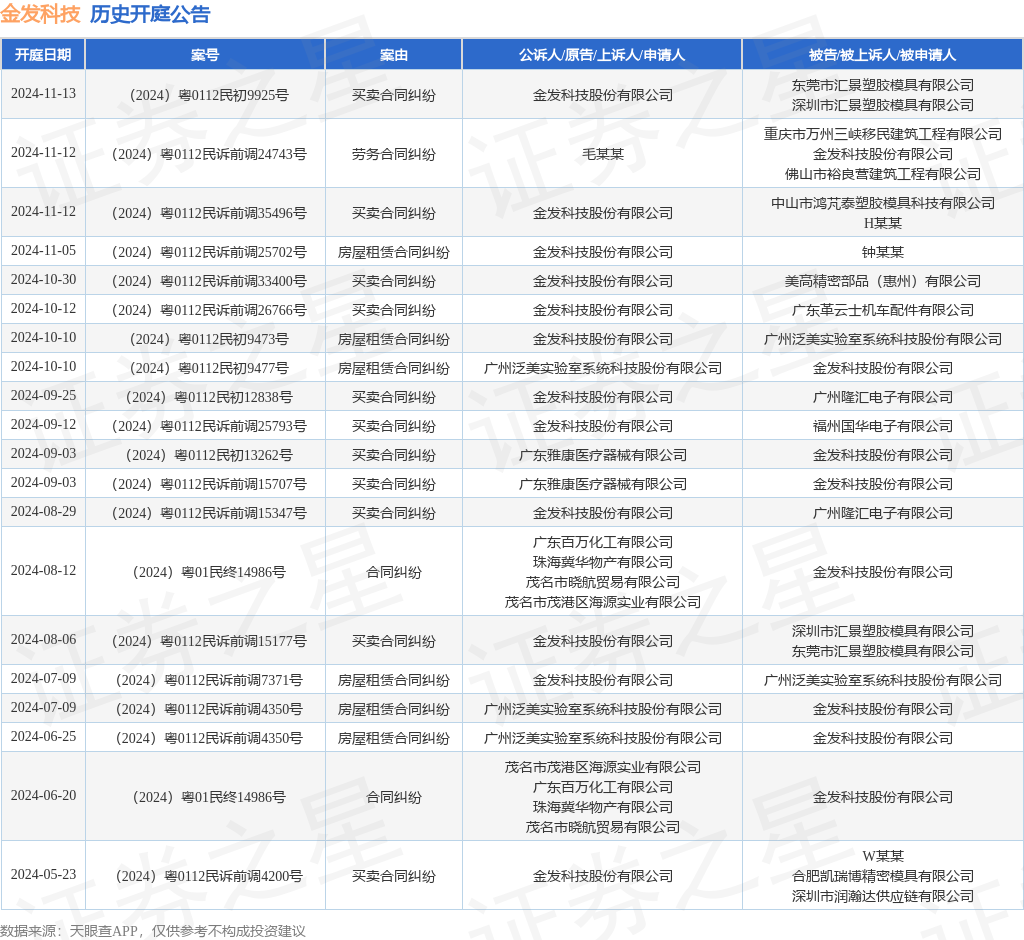
Task: Select 佛山市裕良营建筑工程有限公司
Action: click(883, 174)
